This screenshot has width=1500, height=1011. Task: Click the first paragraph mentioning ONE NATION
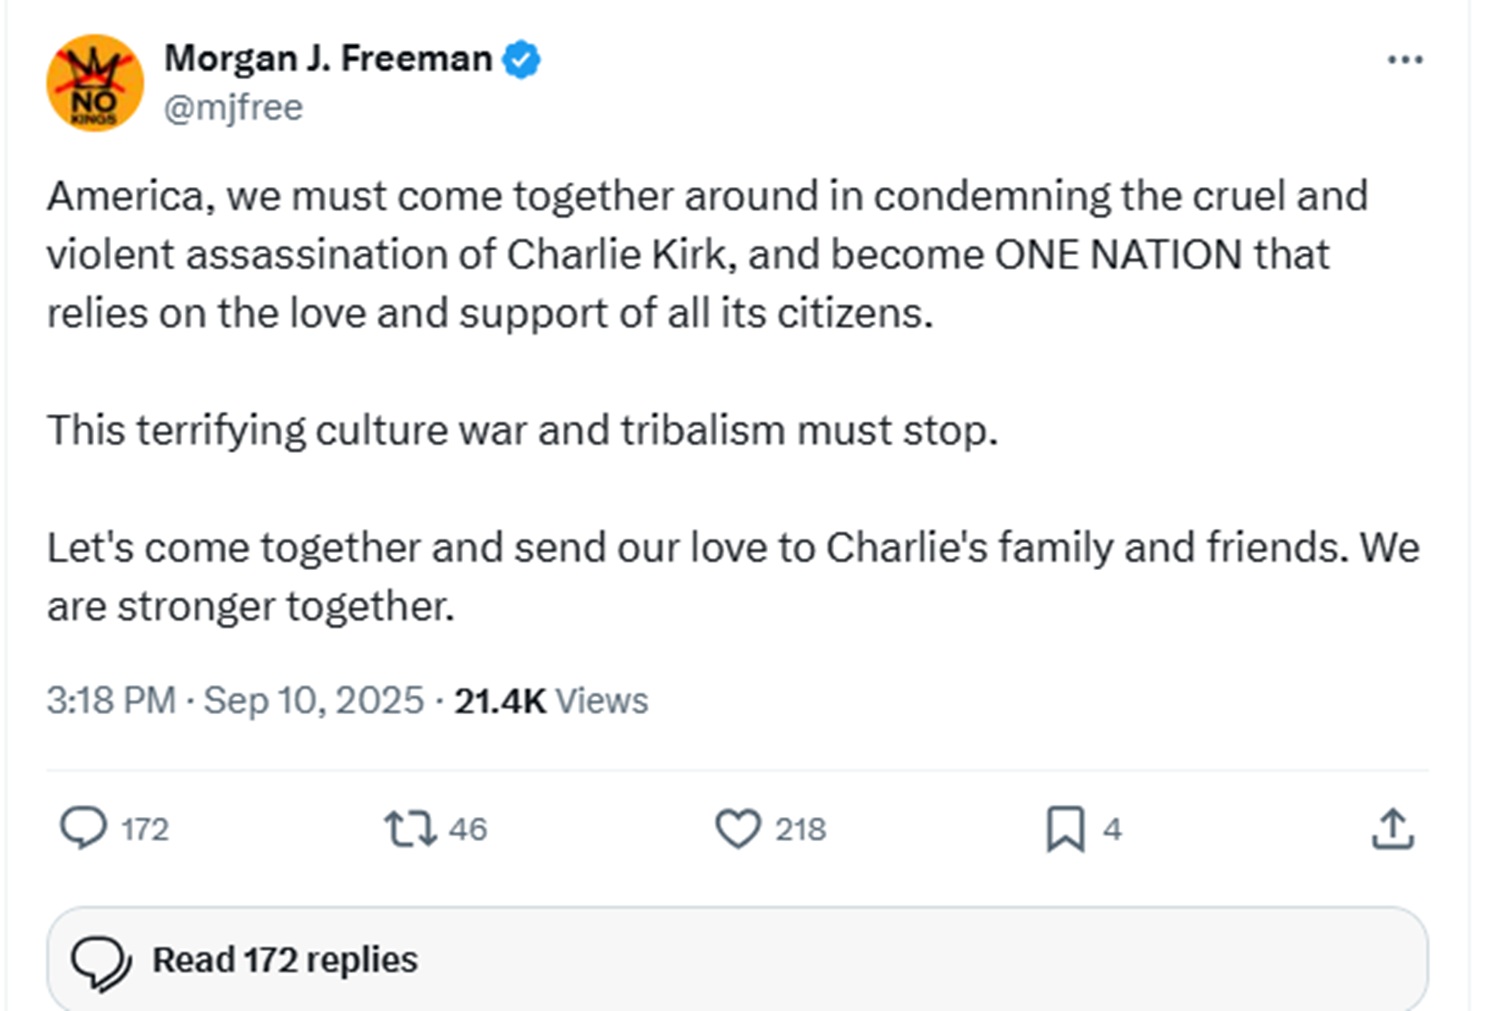707,254
